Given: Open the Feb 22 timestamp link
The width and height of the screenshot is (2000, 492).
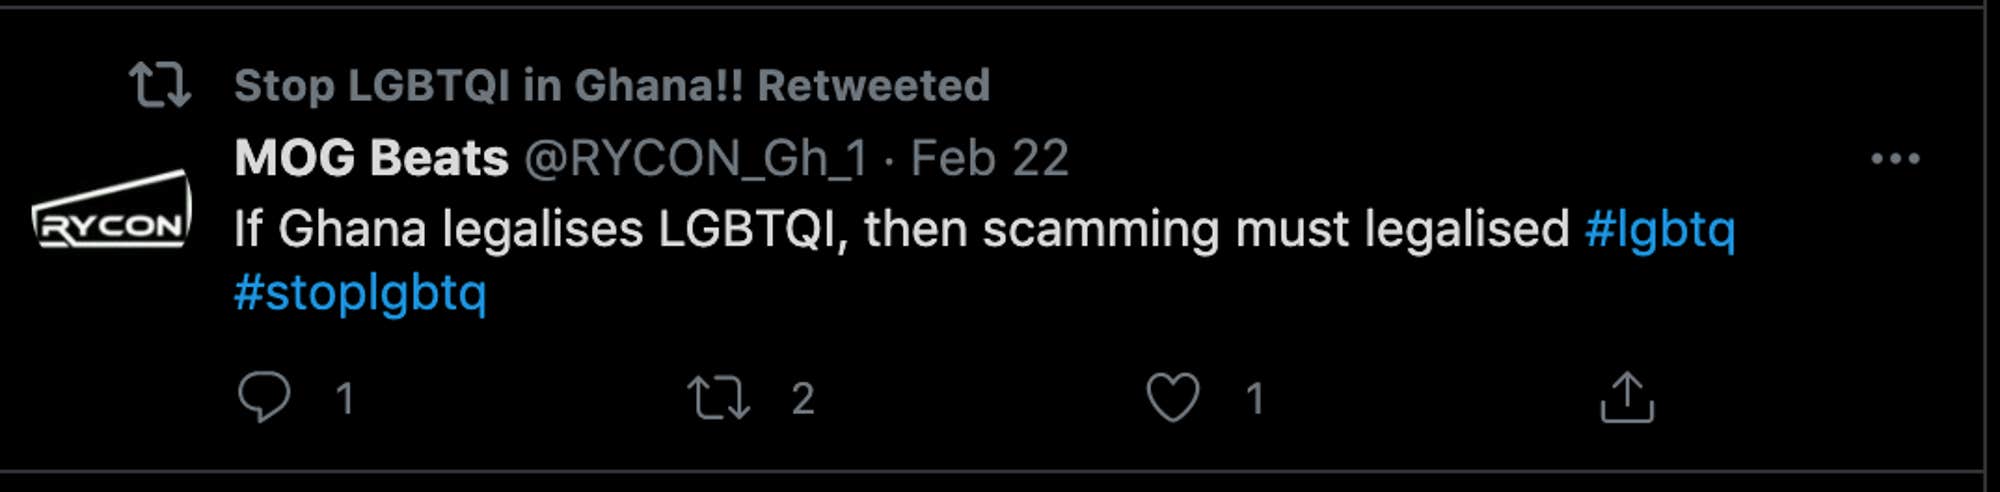Looking at the screenshot, I should click(x=990, y=158).
